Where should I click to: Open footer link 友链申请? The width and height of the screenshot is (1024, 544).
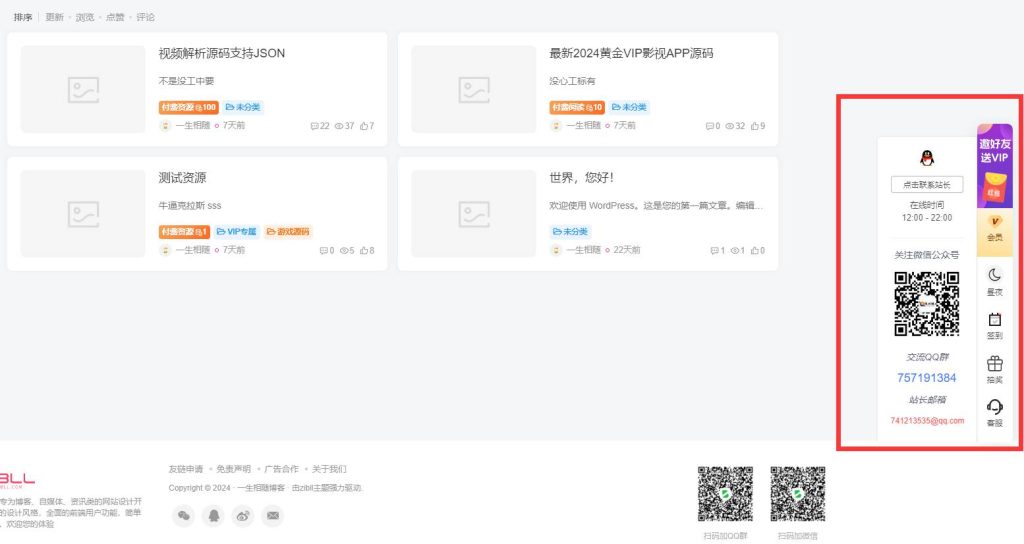point(185,469)
